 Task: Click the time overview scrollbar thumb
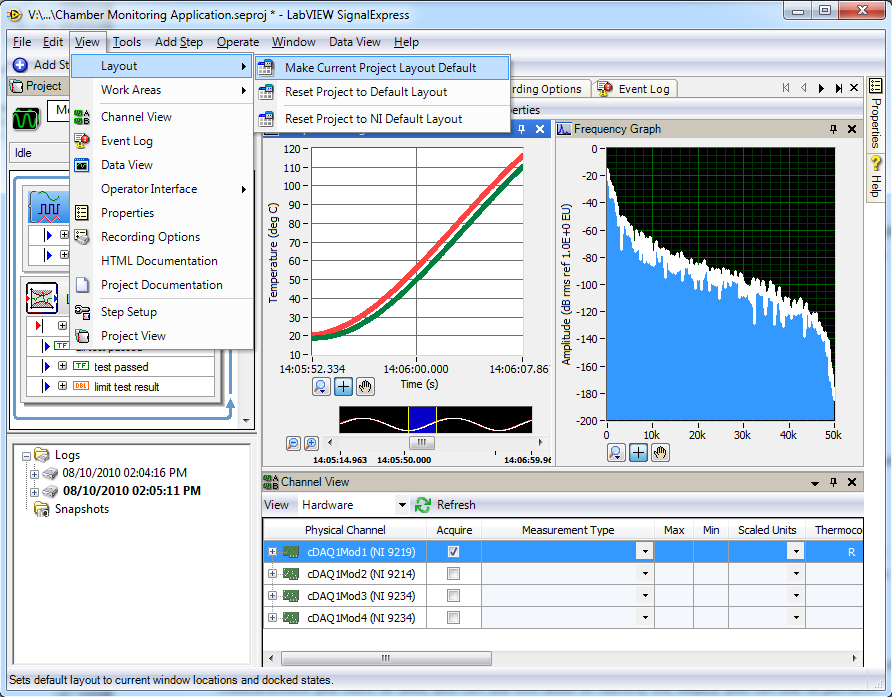coord(422,443)
